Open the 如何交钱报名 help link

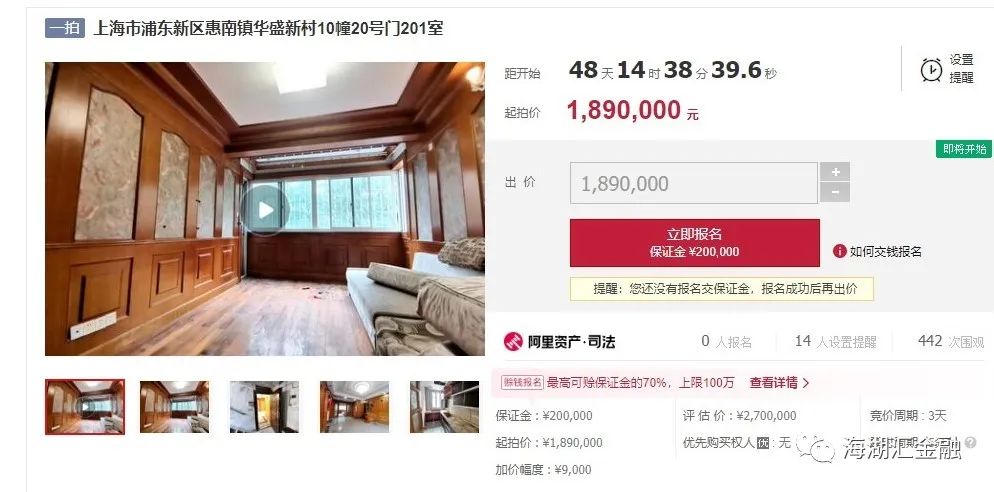tap(885, 252)
